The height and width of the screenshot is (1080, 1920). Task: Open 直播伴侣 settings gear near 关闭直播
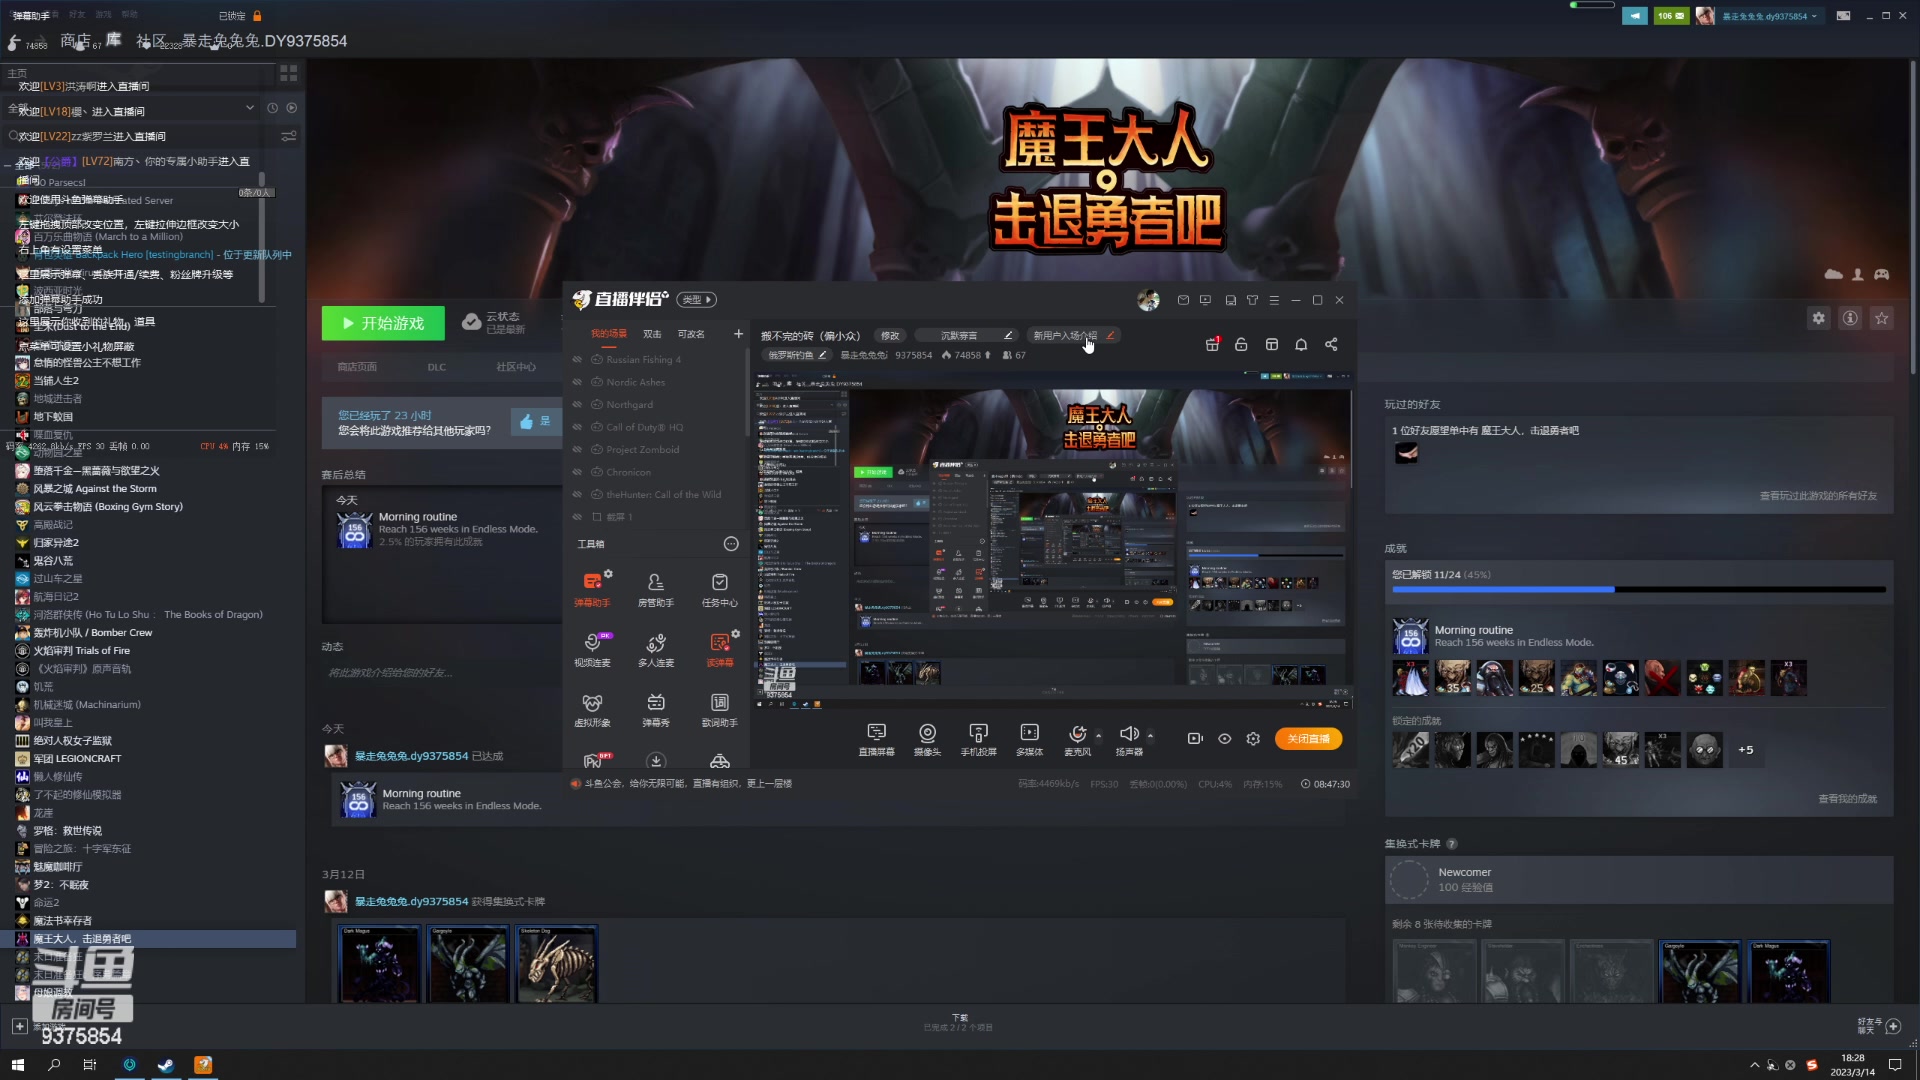(x=1253, y=739)
